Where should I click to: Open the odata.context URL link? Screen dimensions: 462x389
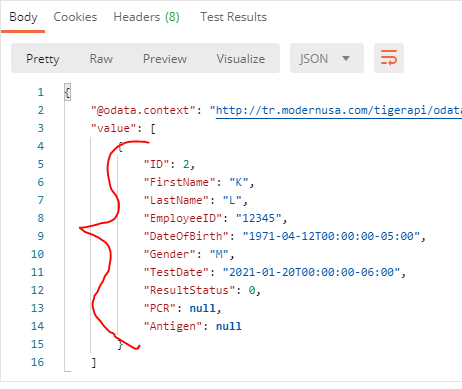tap(339, 110)
